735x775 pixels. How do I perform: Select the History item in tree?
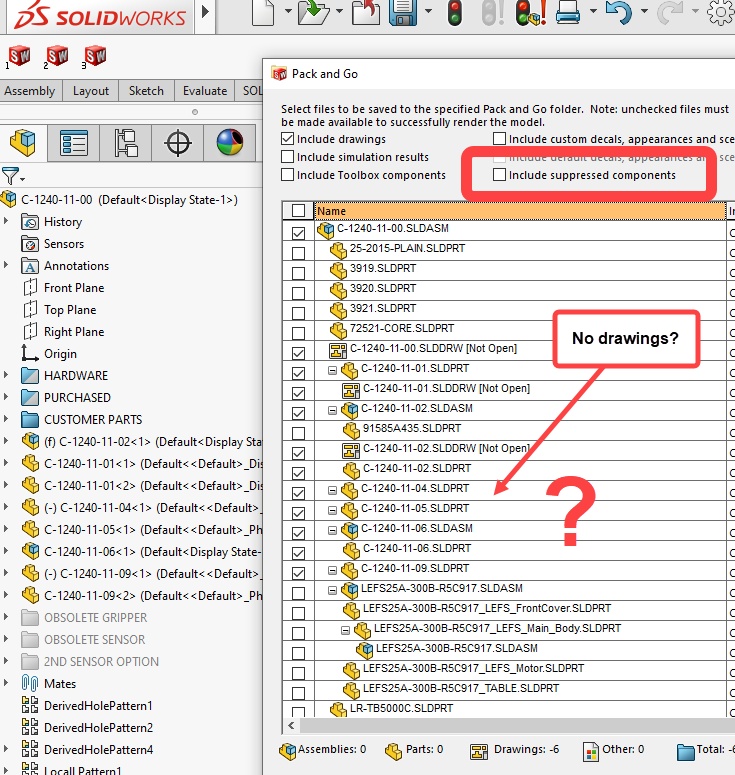pos(63,222)
